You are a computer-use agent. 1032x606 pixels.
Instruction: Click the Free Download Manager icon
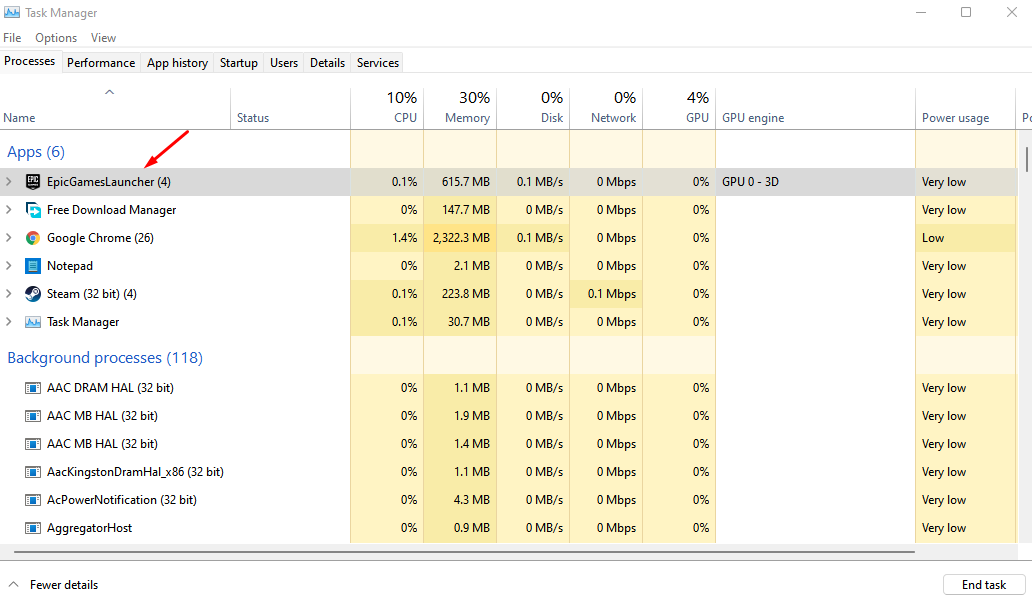(x=32, y=210)
